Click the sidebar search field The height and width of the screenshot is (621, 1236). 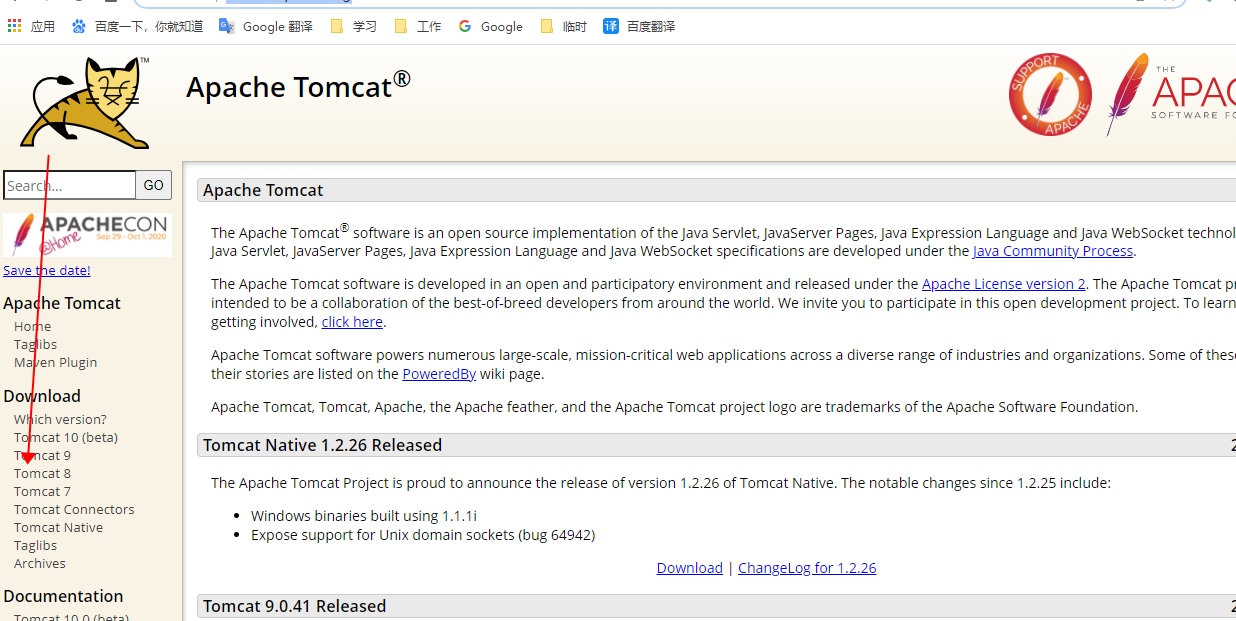coord(69,185)
